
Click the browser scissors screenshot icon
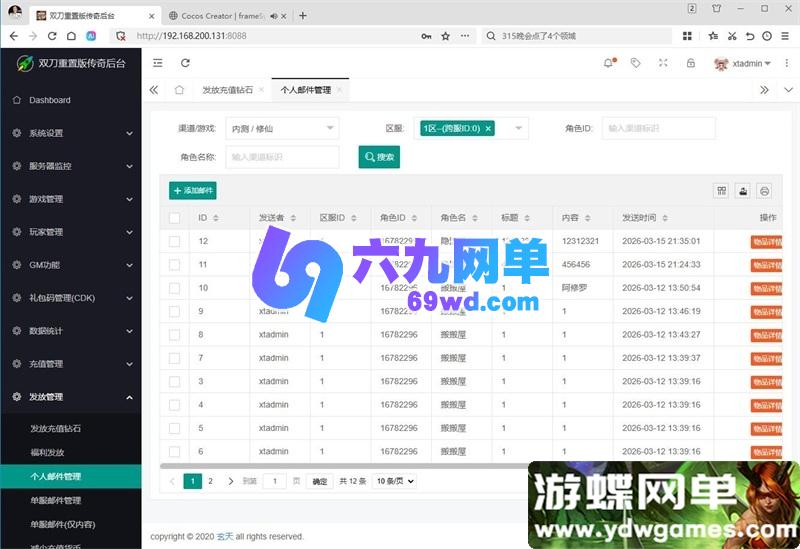[x=732, y=36]
